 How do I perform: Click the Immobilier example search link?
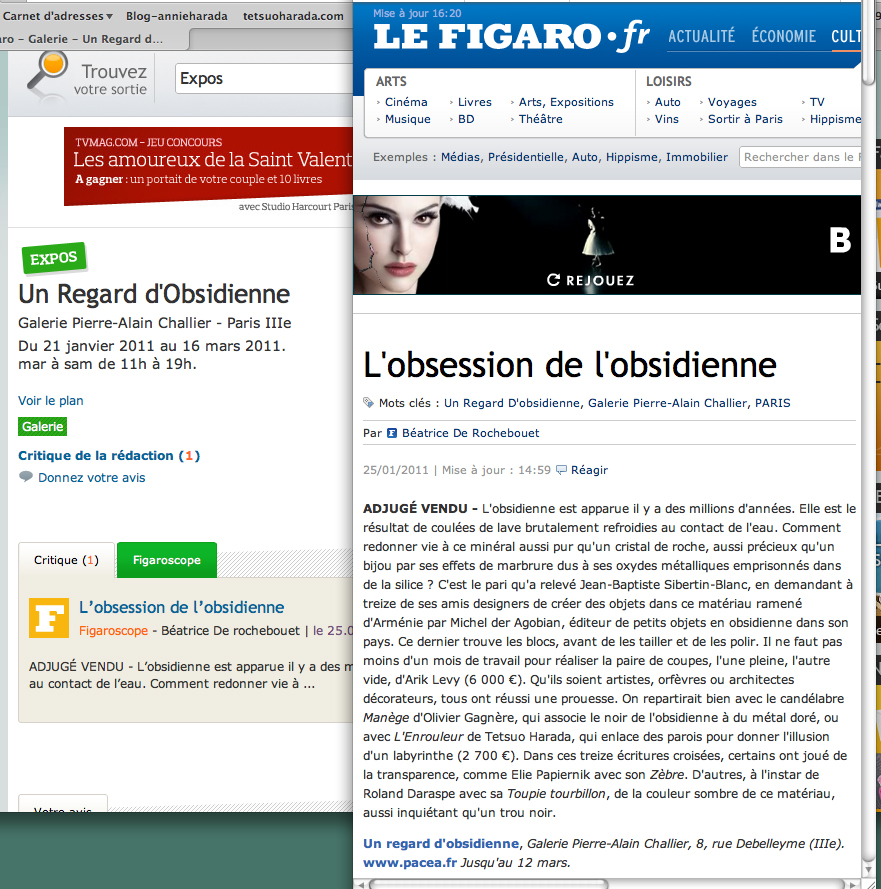697,157
